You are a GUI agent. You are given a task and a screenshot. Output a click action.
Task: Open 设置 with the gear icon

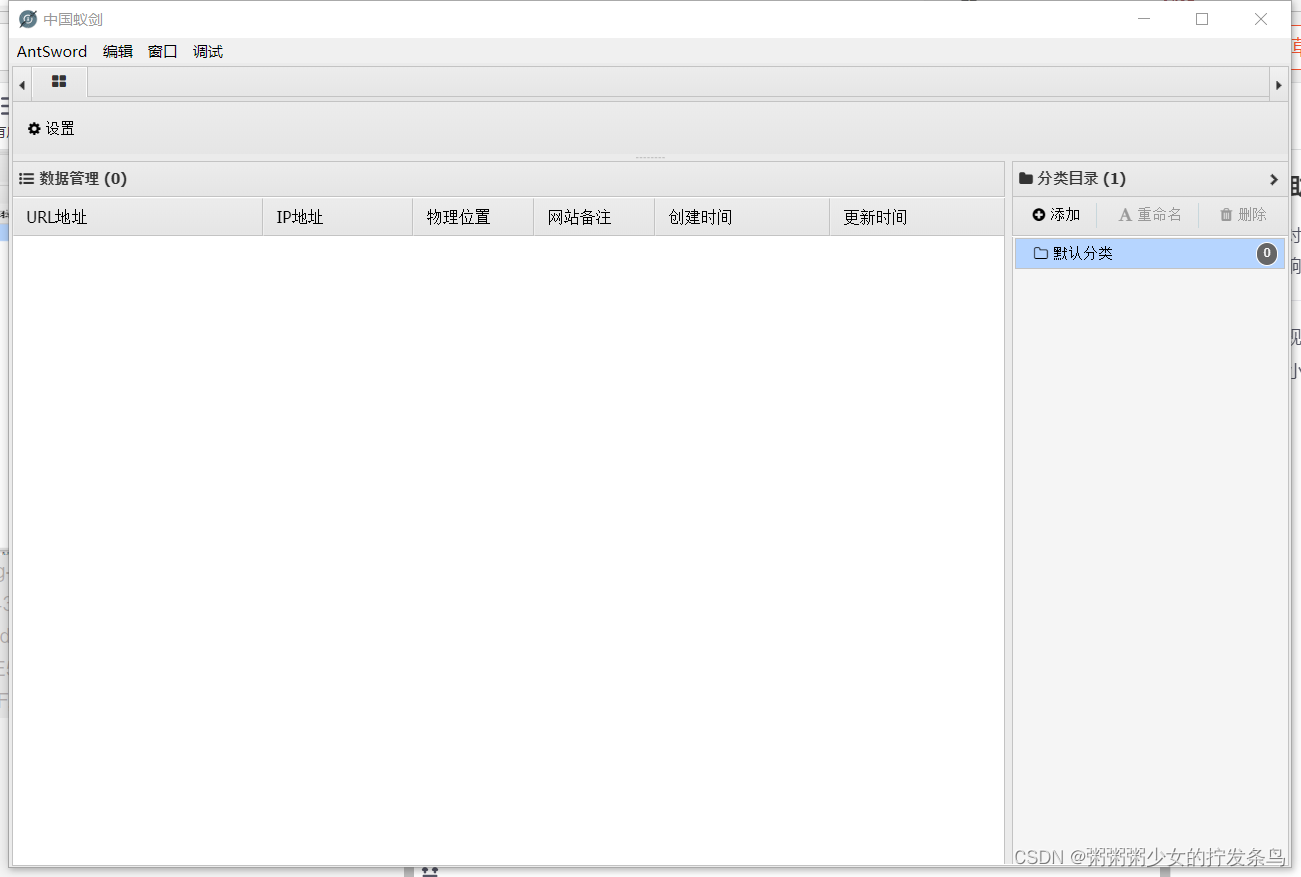(51, 129)
